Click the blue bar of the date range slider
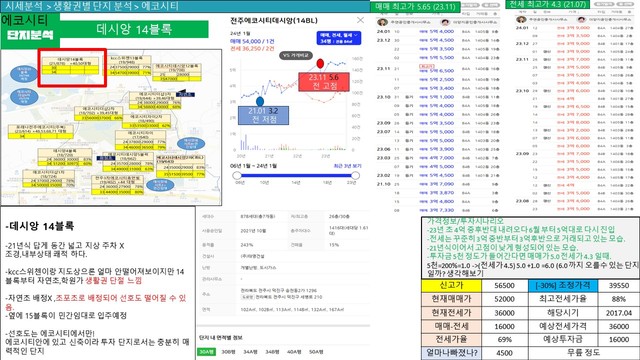This screenshot has height=360, width=640. pos(296,176)
